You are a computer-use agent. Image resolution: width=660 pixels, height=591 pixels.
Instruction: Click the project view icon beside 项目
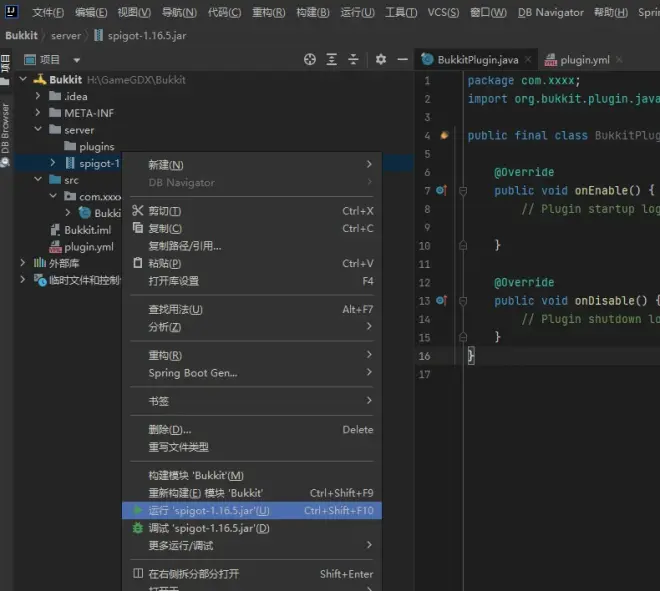pos(30,60)
